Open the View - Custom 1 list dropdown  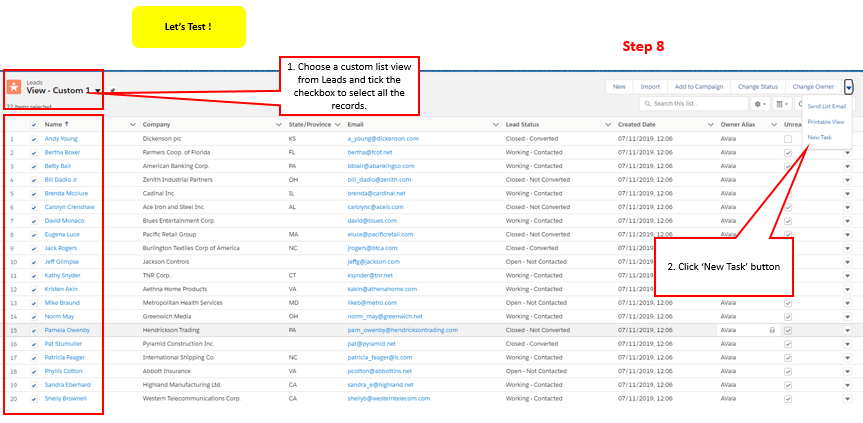(x=98, y=91)
